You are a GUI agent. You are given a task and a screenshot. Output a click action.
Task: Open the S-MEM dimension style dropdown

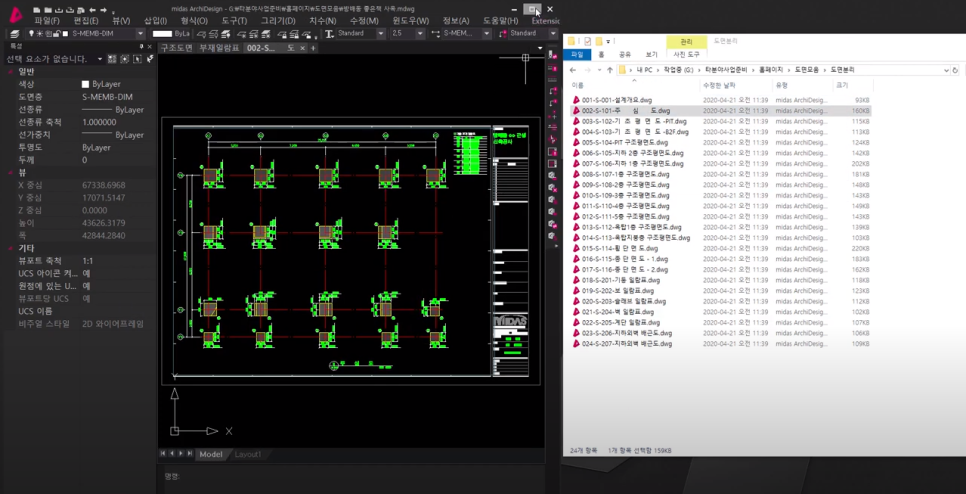pos(487,33)
